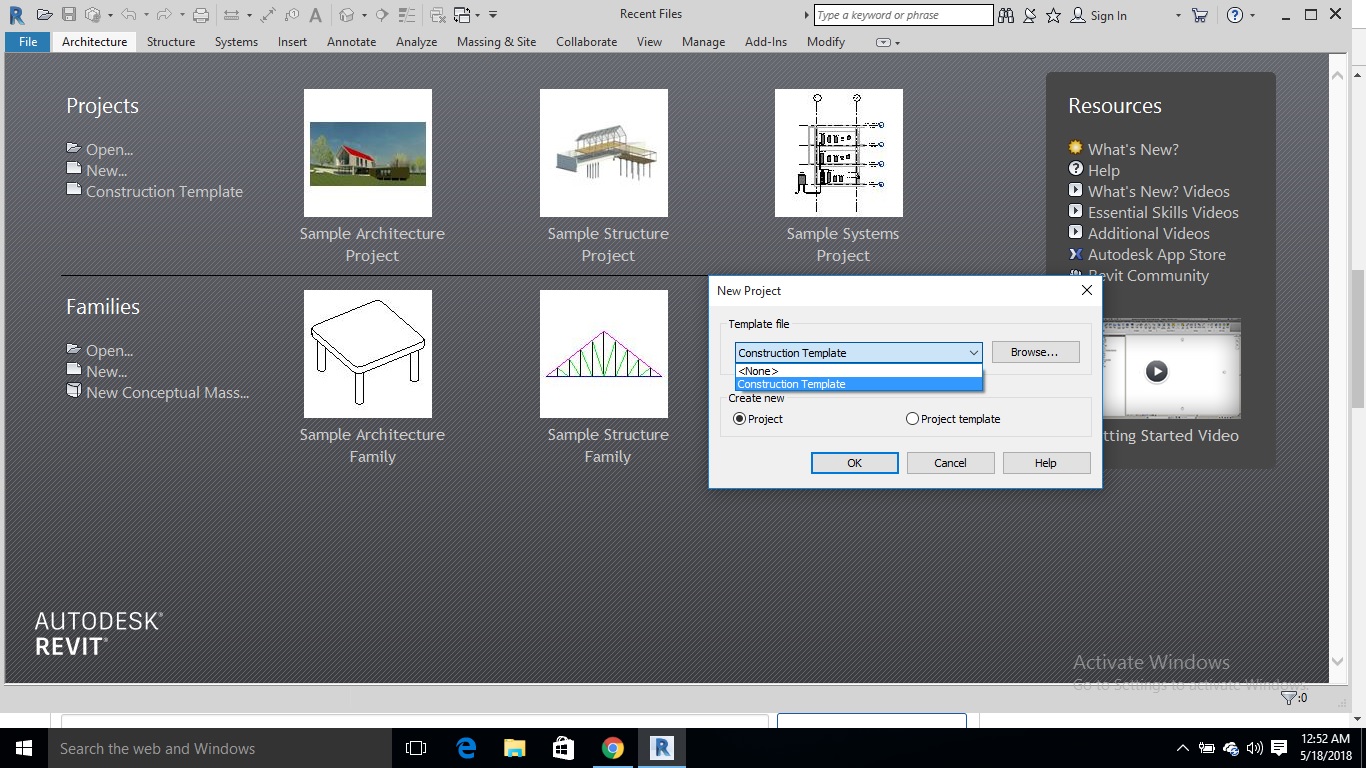1366x768 pixels.
Task: Click the Help button in New Project dialog
Action: [x=1046, y=463]
